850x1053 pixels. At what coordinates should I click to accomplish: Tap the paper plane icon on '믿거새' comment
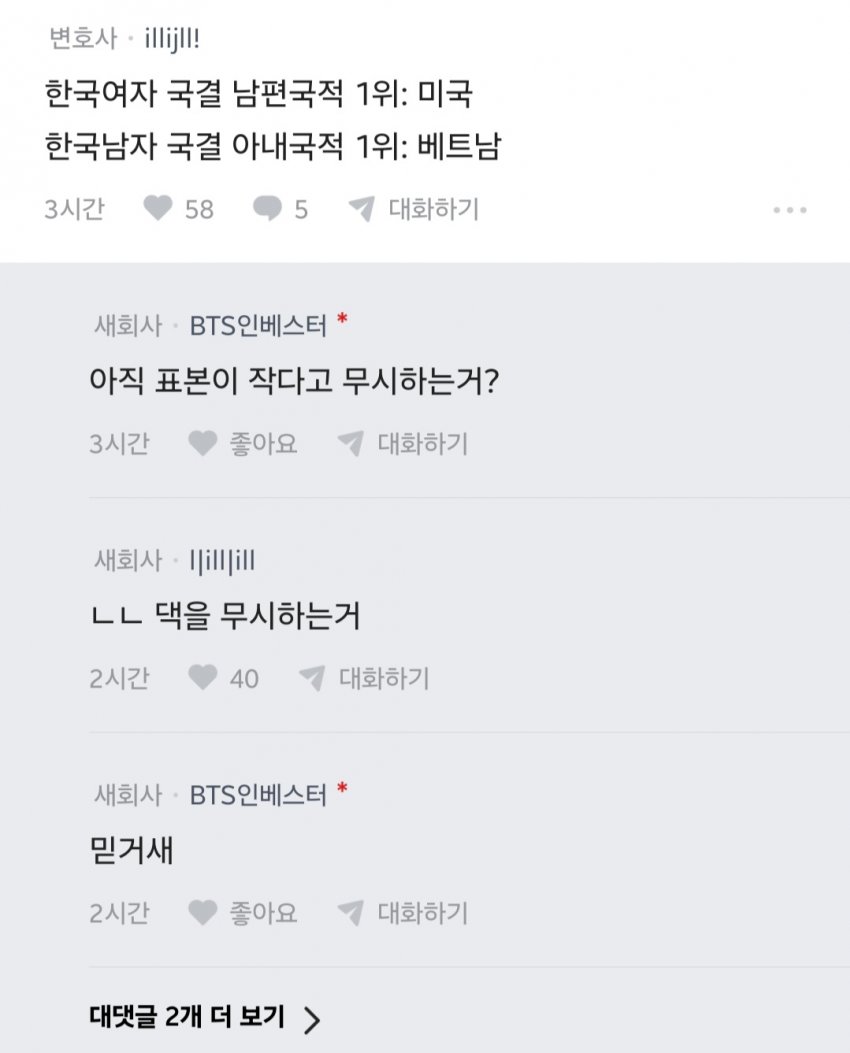(x=350, y=913)
